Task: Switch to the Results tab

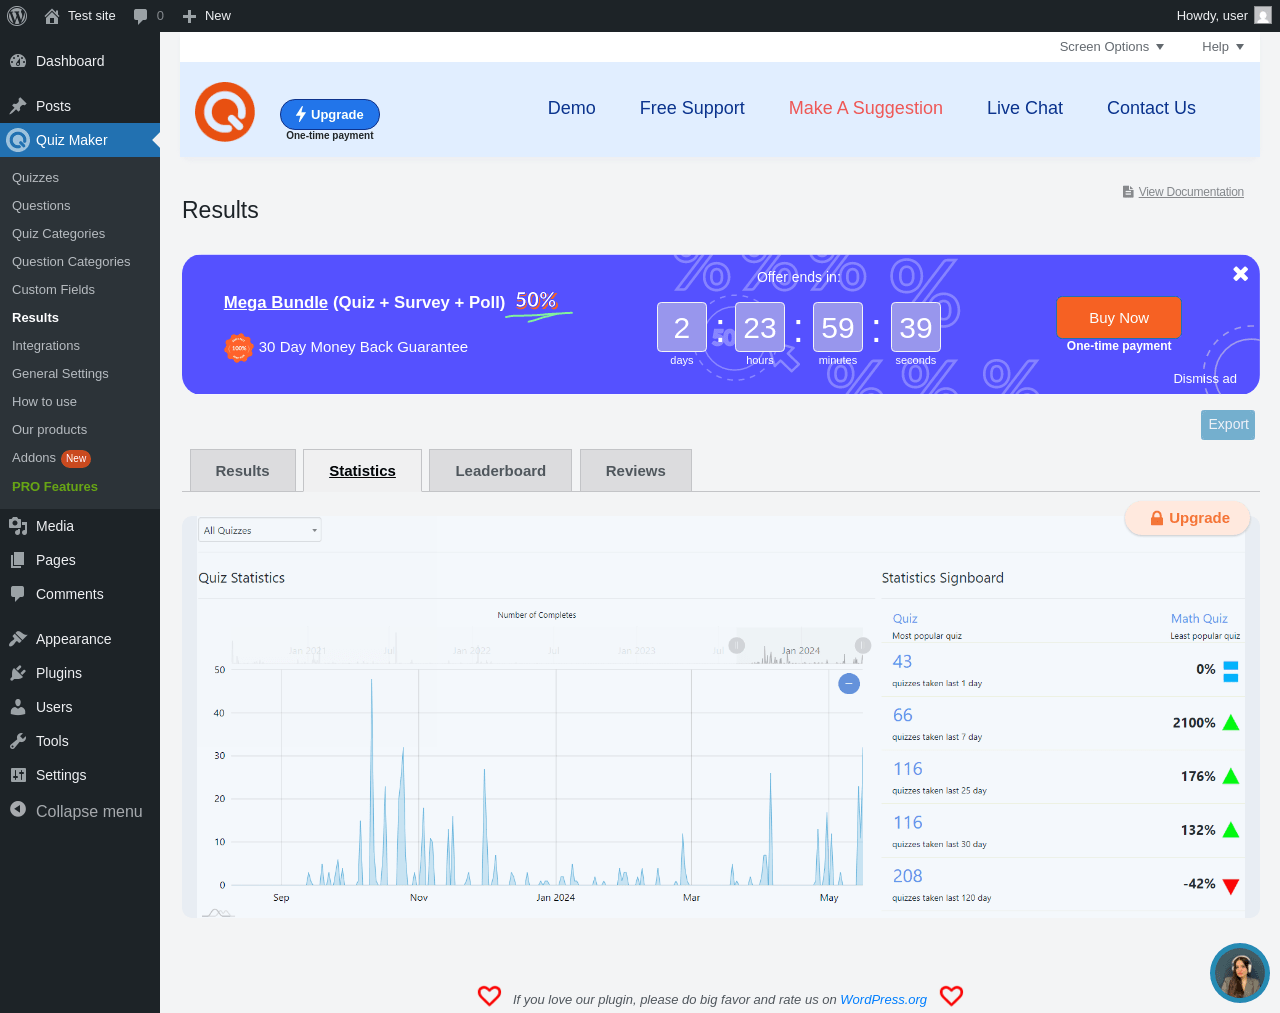Action: [x=243, y=471]
